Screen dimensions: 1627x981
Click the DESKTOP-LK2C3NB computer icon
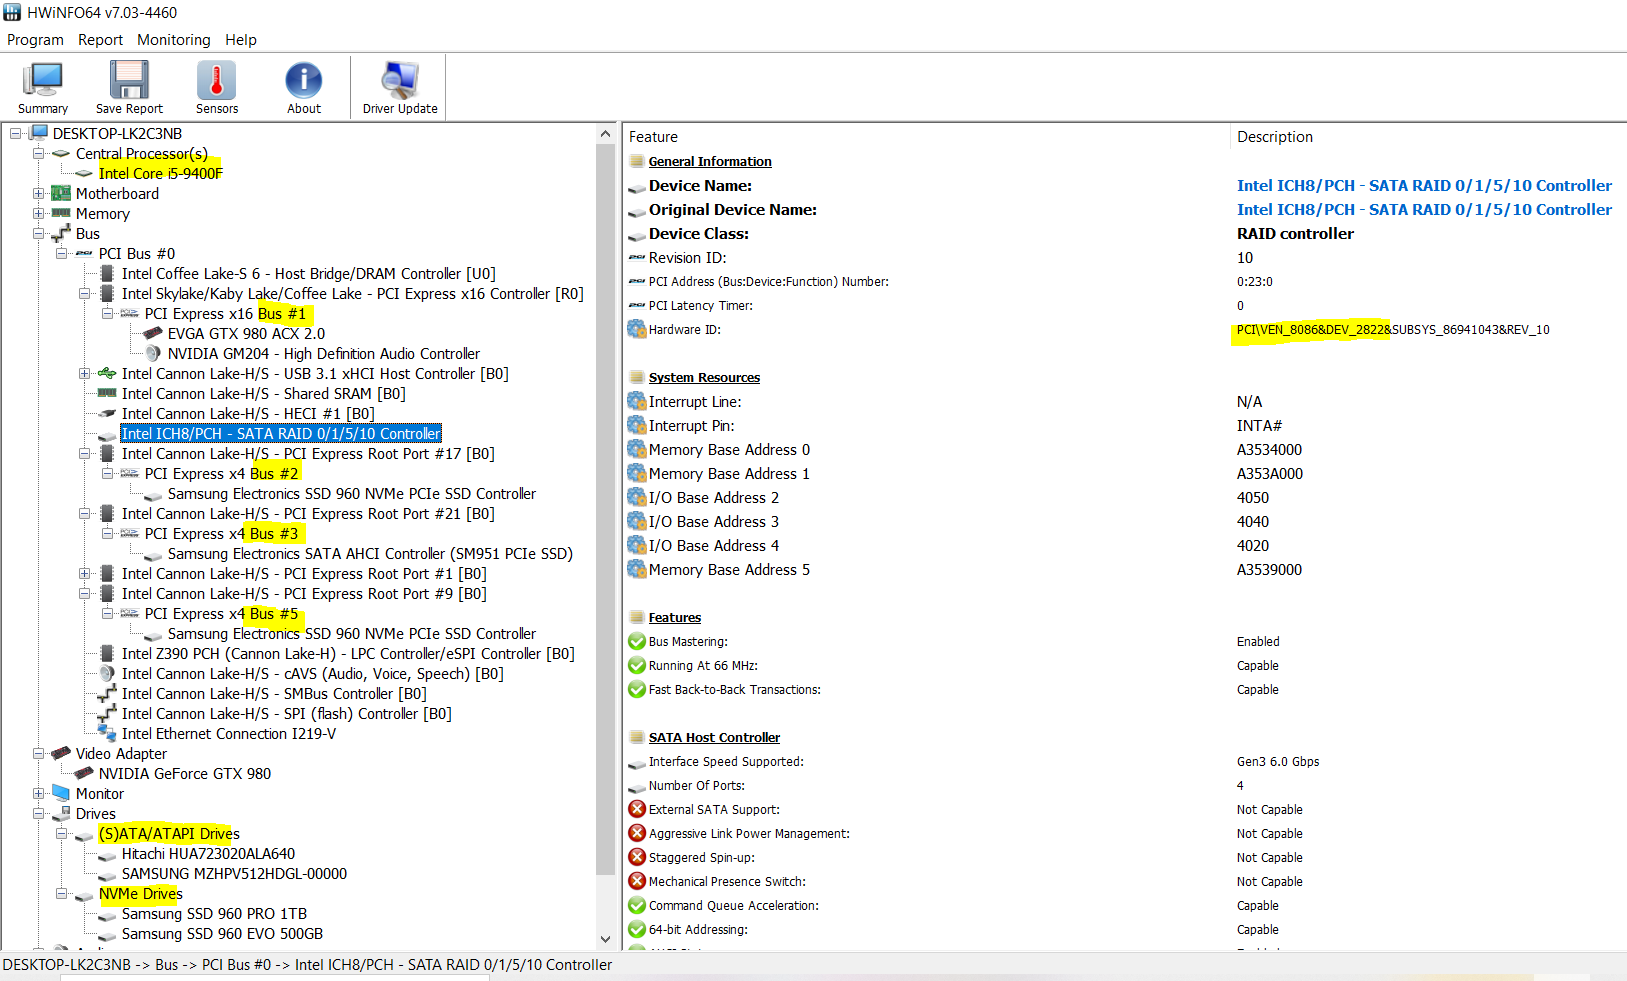pos(39,133)
